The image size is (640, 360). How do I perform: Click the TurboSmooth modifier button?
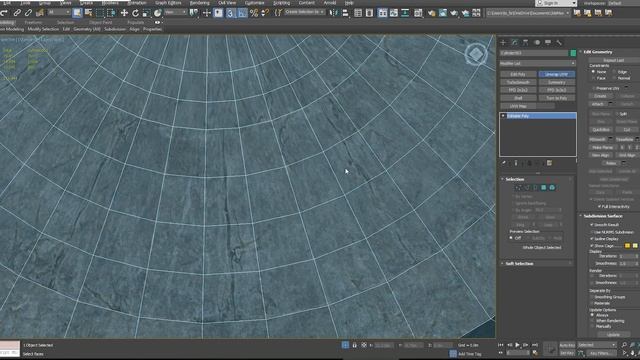click(518, 82)
